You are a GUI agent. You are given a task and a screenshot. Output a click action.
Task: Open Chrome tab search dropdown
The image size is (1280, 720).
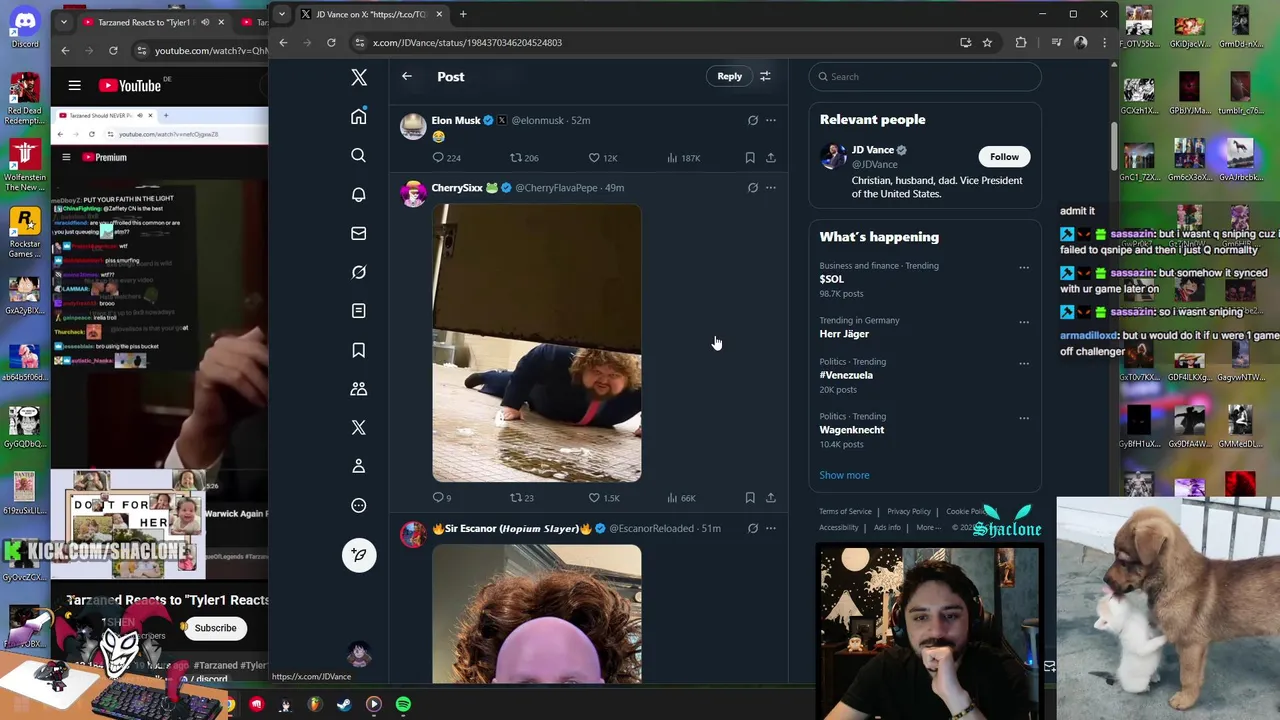pyautogui.click(x=282, y=14)
